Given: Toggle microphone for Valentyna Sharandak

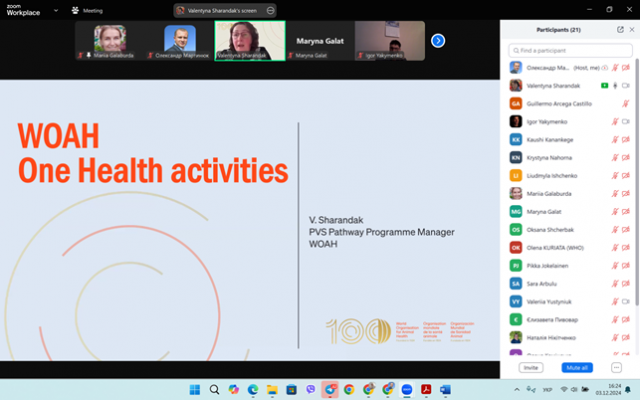Looking at the screenshot, I should [x=615, y=86].
